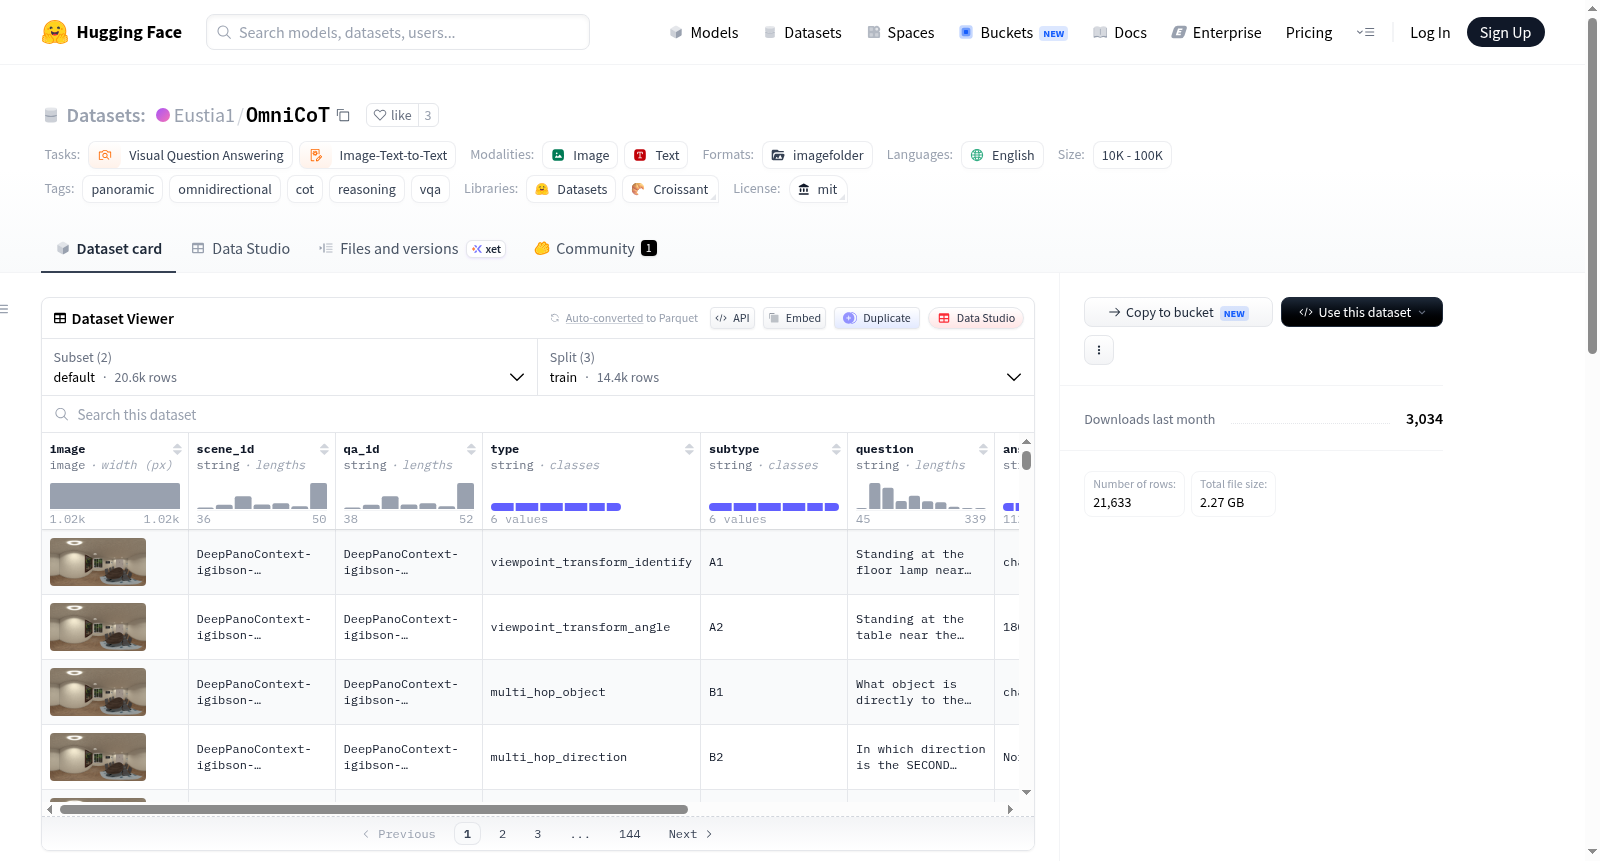Image resolution: width=1600 pixels, height=861 pixels.
Task: Click the Text modality tag
Action: [x=656, y=155]
